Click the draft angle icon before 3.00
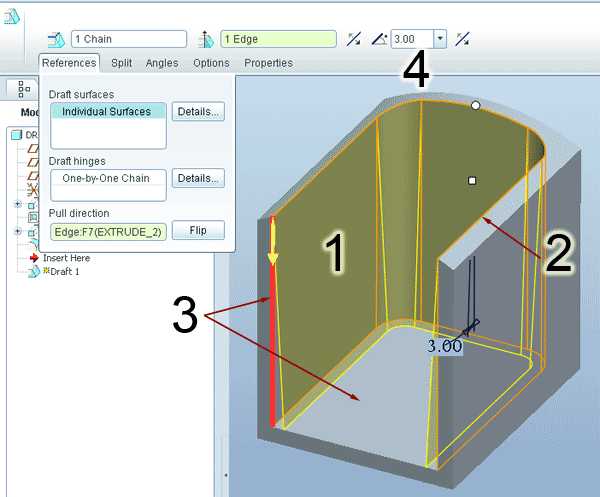 (379, 39)
